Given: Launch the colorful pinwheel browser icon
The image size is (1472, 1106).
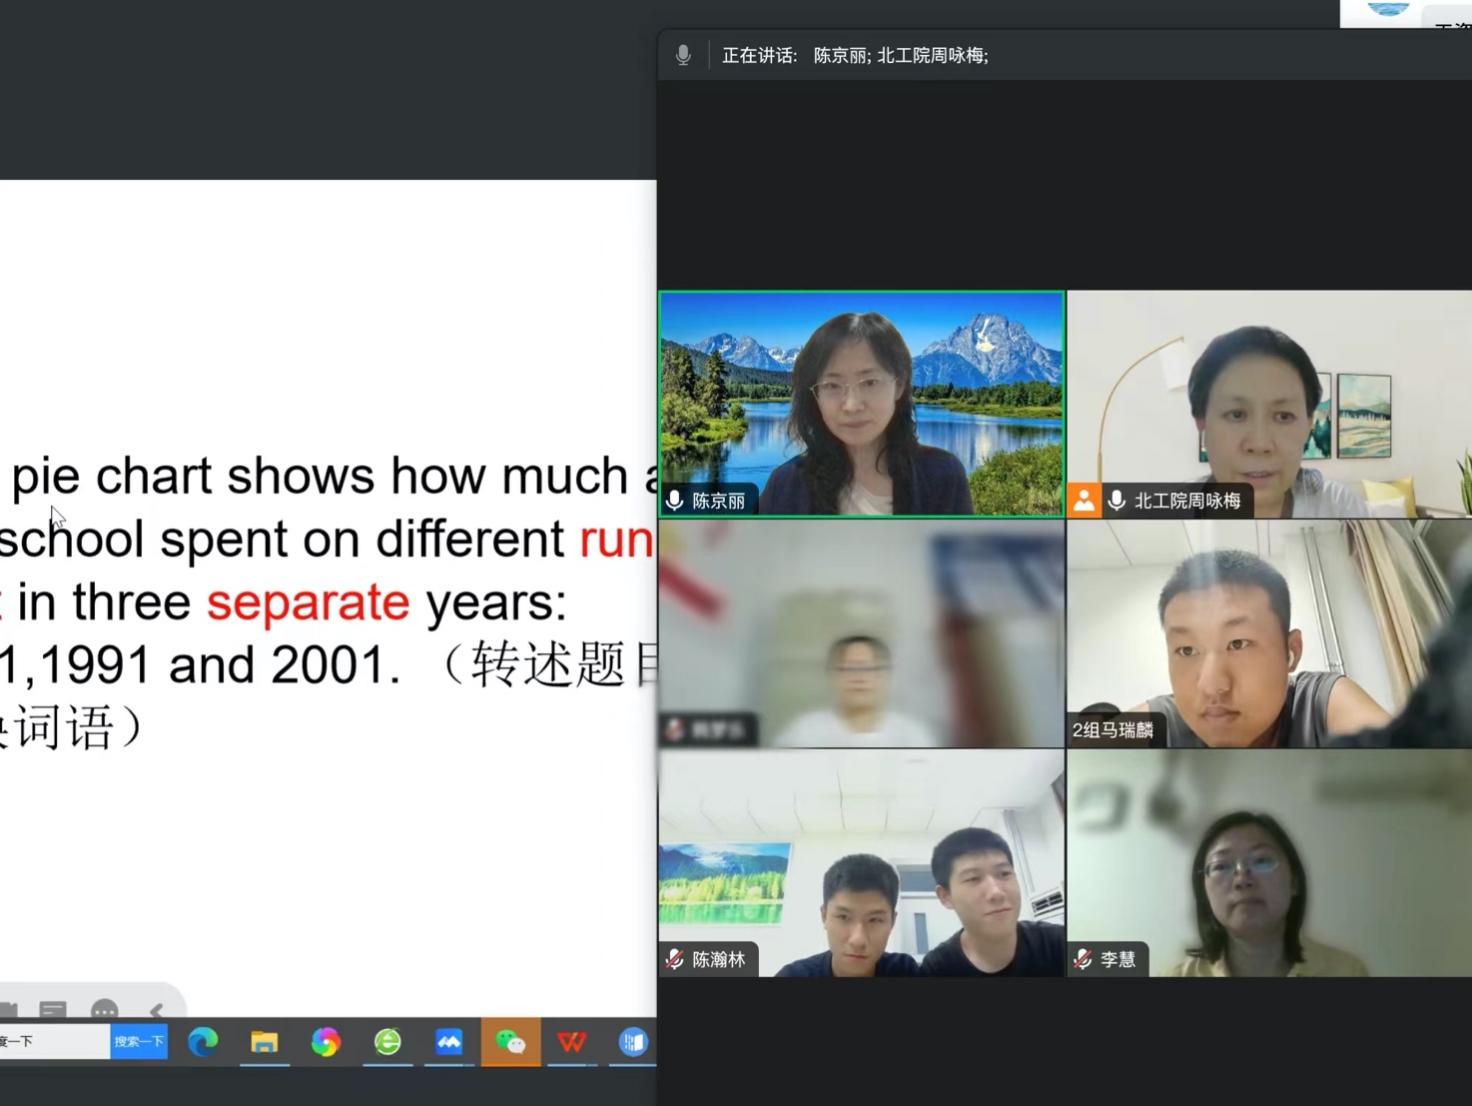Looking at the screenshot, I should tap(325, 1042).
